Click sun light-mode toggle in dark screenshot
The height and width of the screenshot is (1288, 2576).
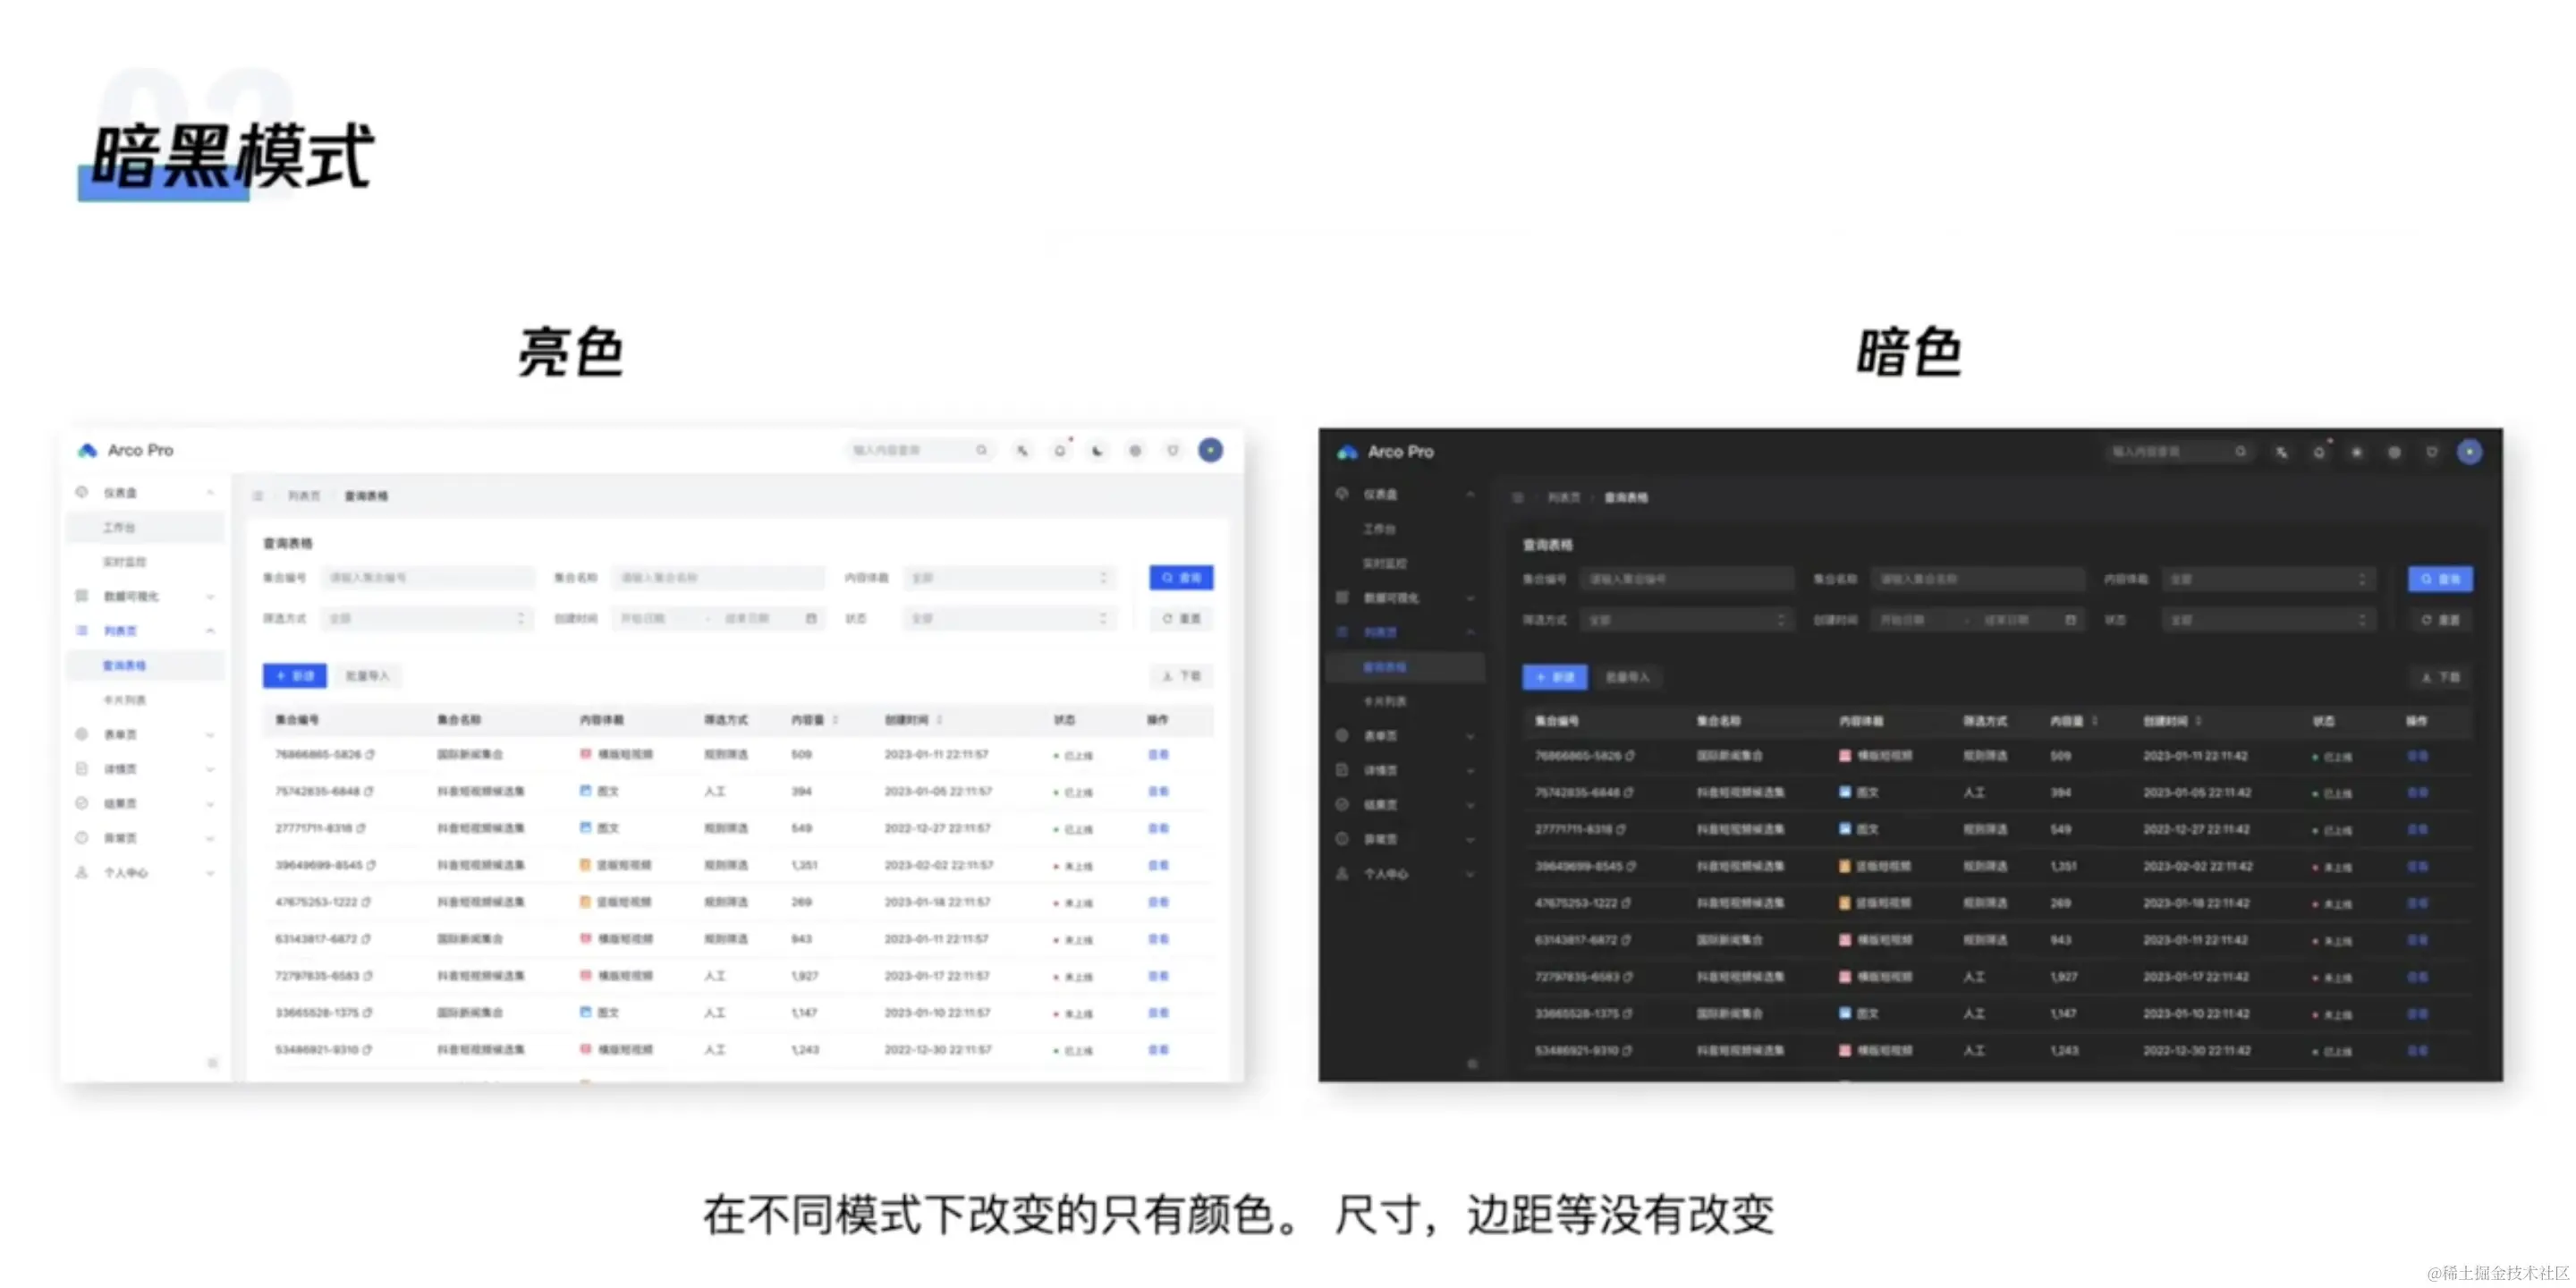2357,453
